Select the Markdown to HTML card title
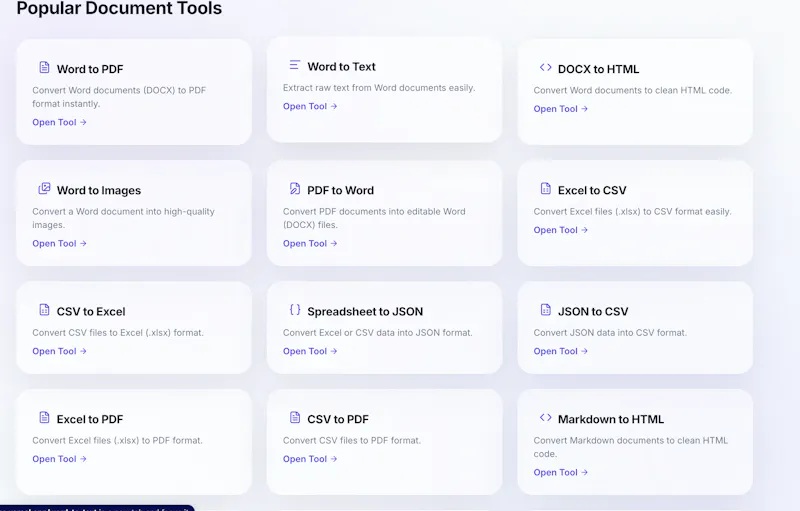This screenshot has height=511, width=800. click(x=611, y=419)
